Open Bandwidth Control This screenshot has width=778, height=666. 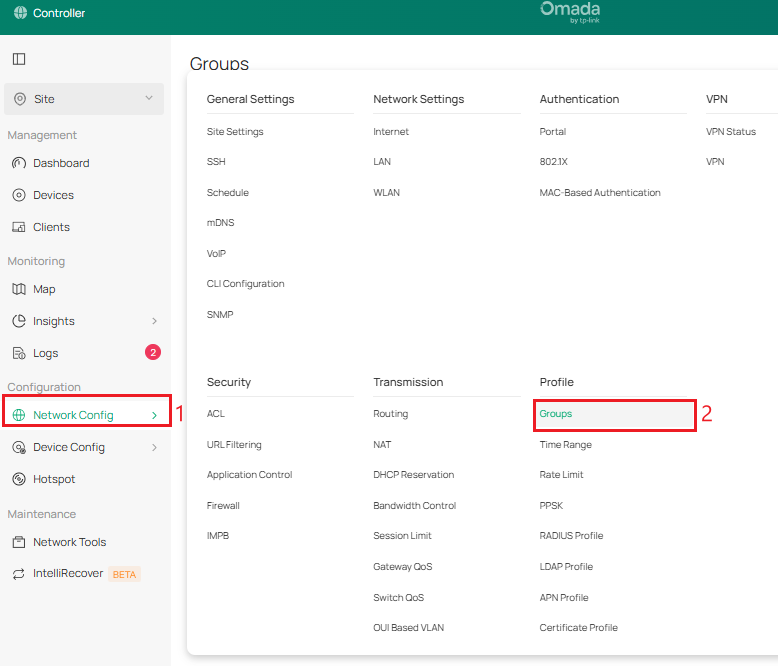click(x=414, y=506)
